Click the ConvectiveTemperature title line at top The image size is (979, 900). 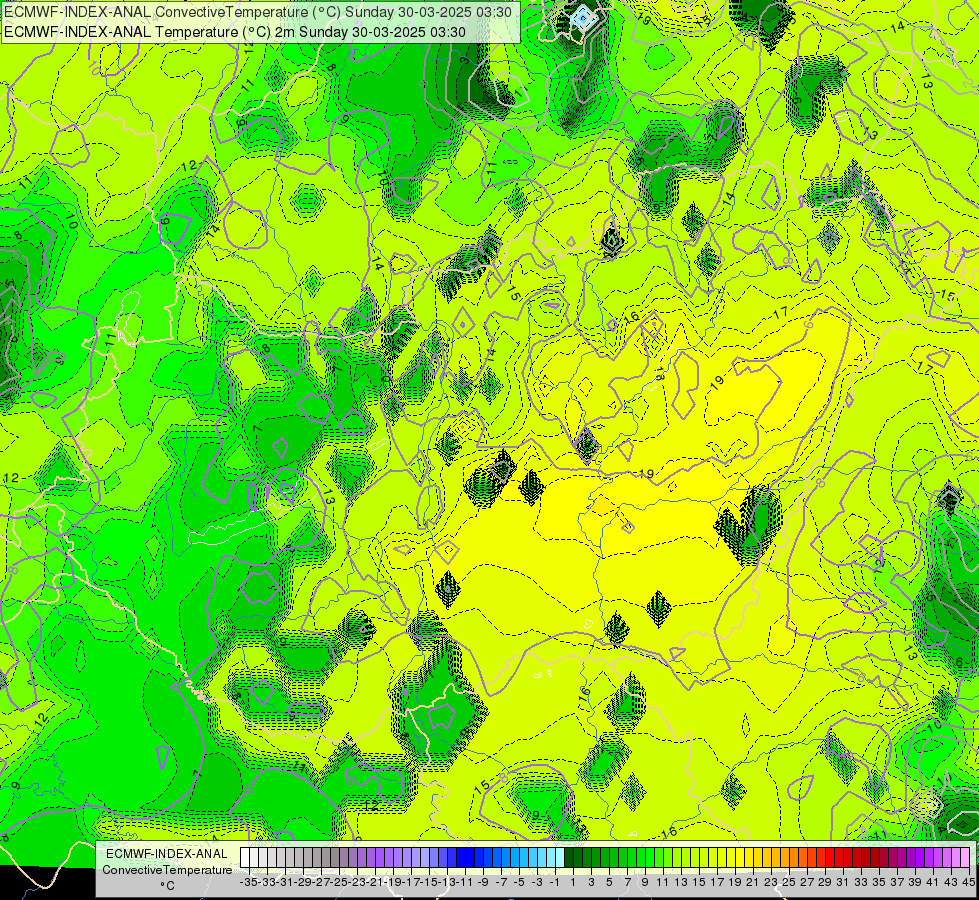[258, 12]
